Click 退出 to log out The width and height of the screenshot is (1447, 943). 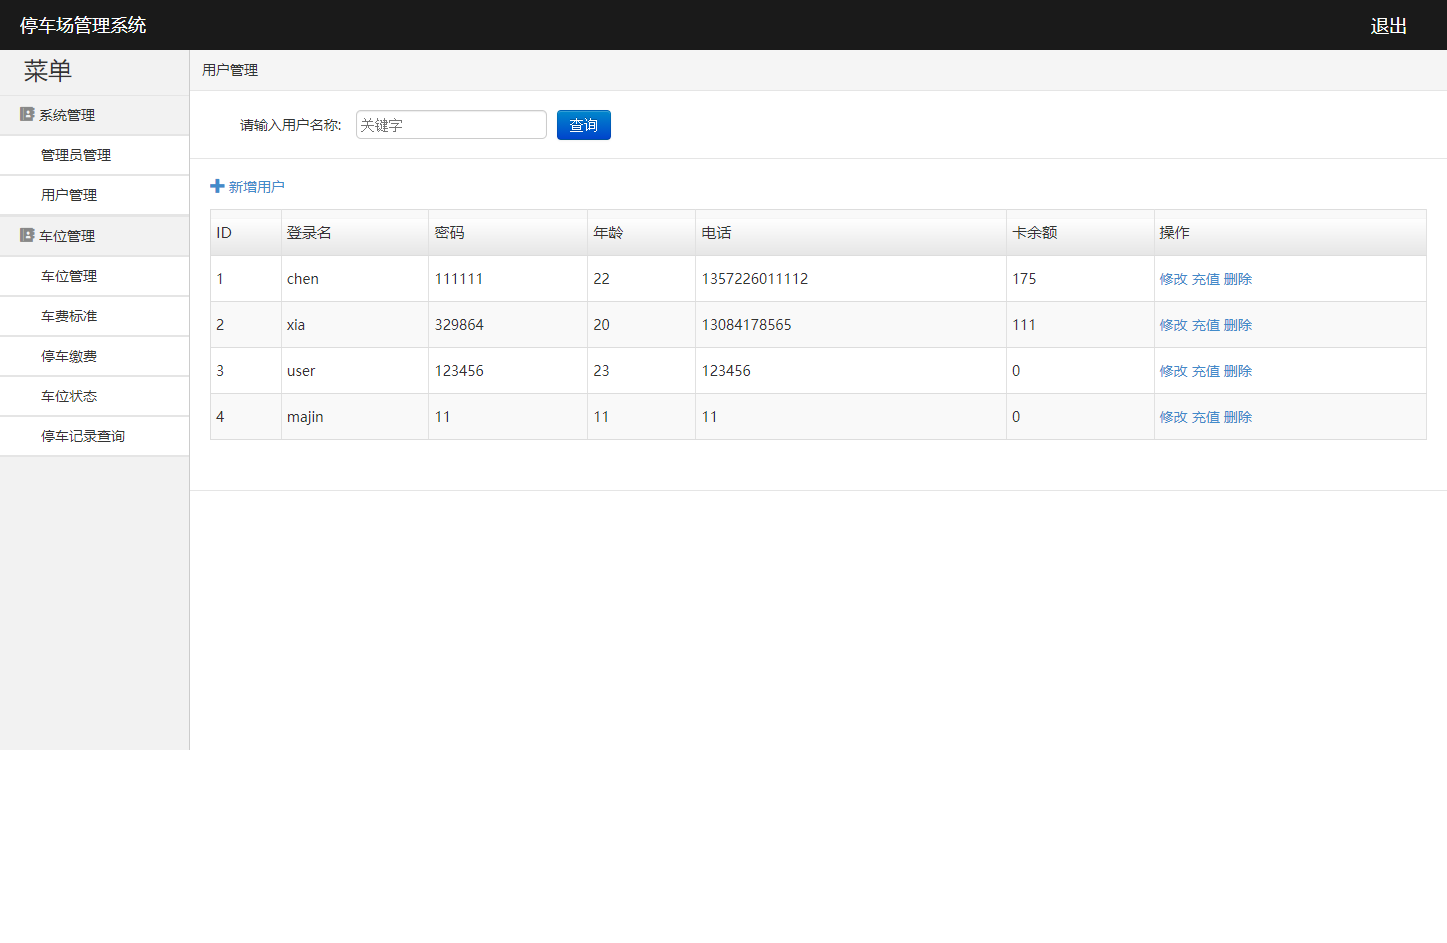(x=1388, y=26)
